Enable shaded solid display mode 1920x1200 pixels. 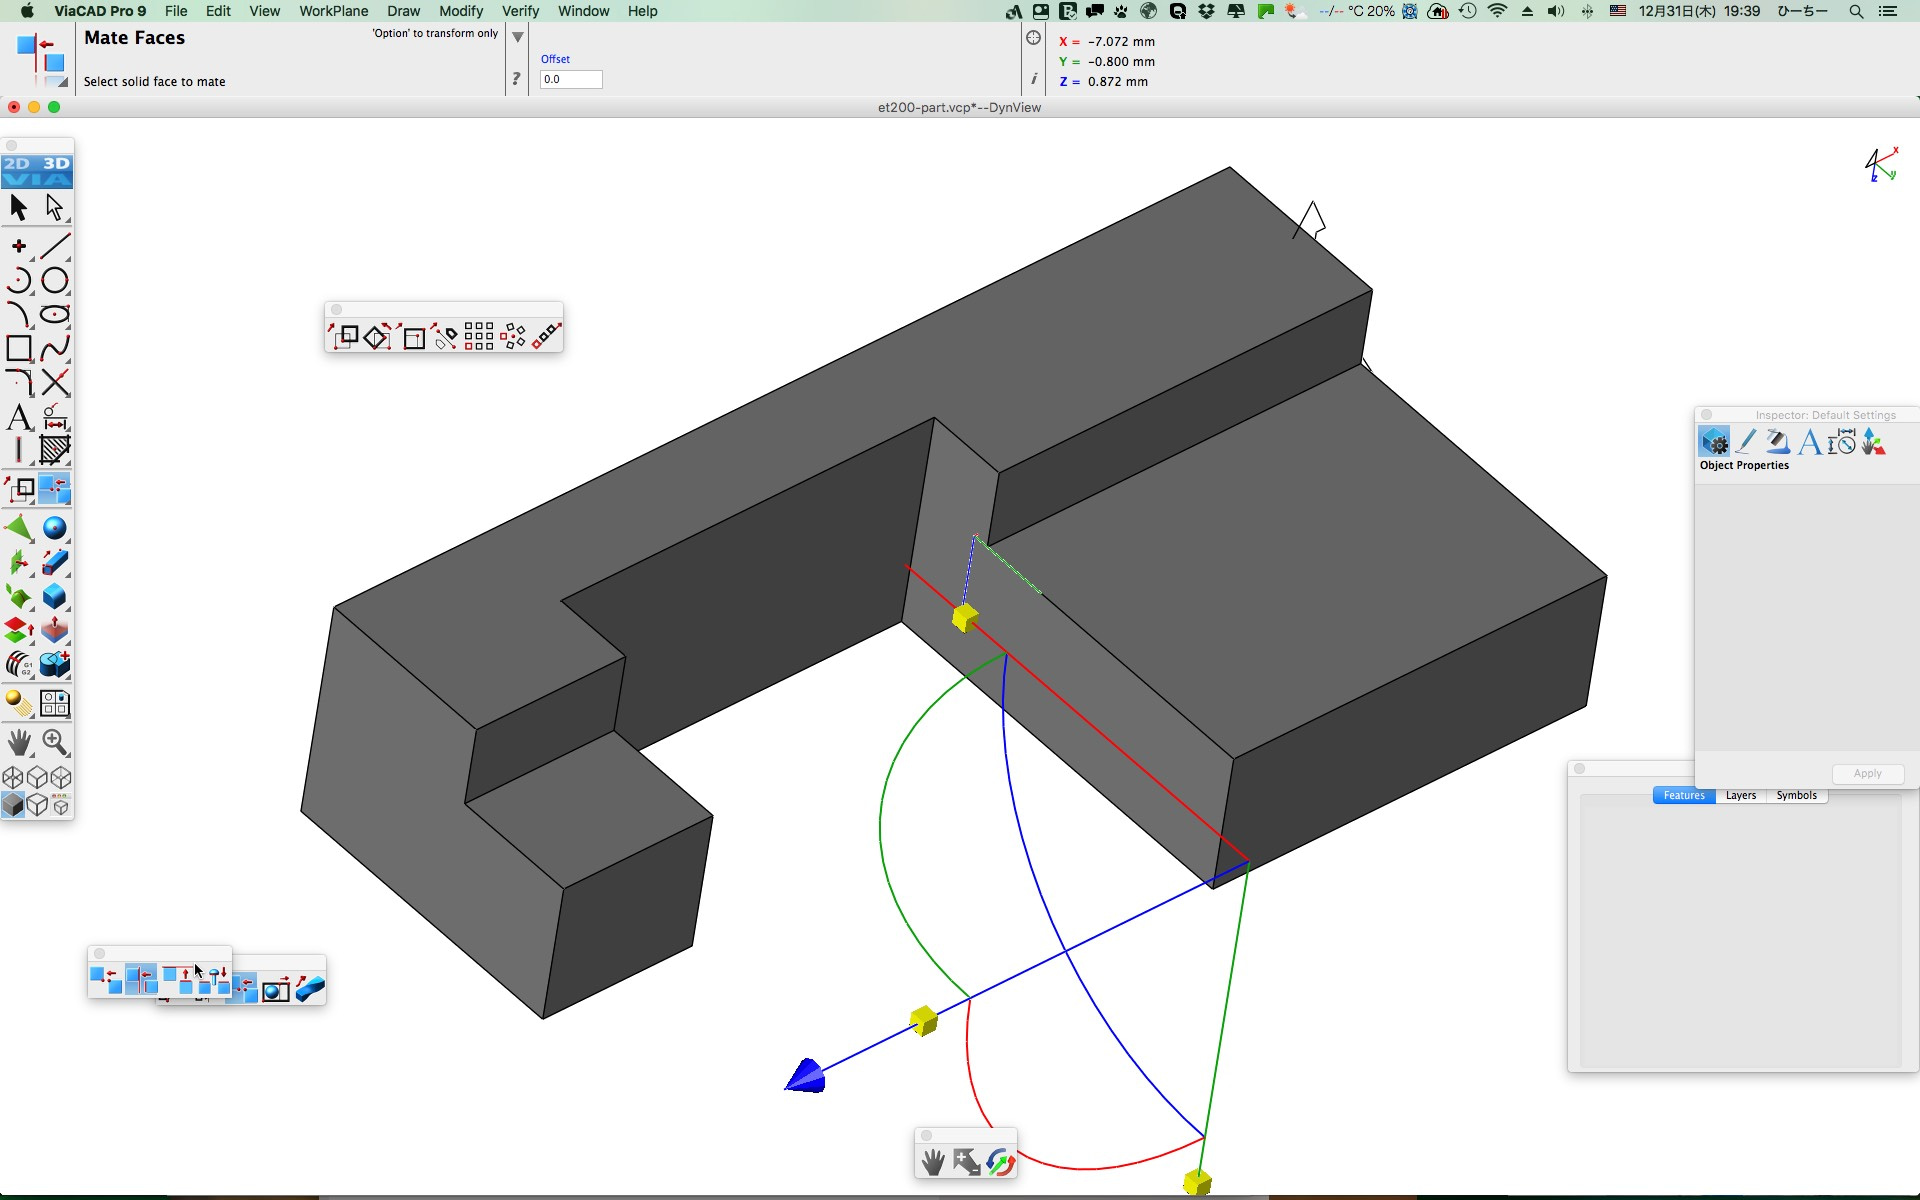pos(13,805)
